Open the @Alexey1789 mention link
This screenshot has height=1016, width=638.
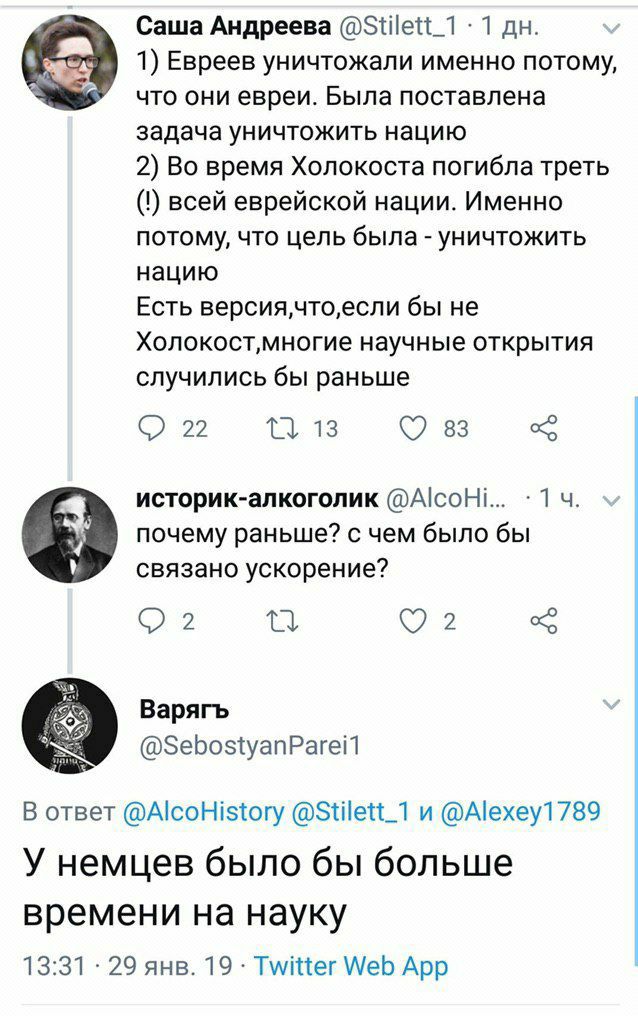pyautogui.click(x=520, y=811)
